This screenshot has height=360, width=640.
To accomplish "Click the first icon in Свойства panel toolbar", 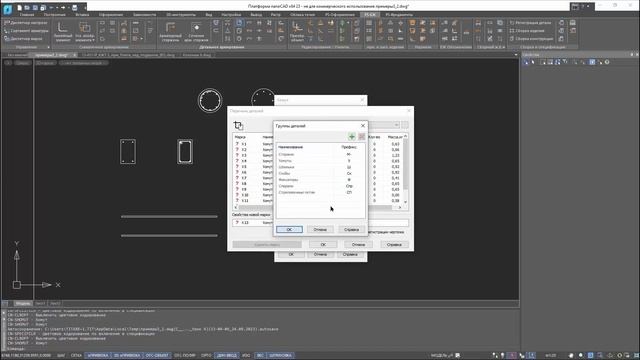I will tap(526, 62).
